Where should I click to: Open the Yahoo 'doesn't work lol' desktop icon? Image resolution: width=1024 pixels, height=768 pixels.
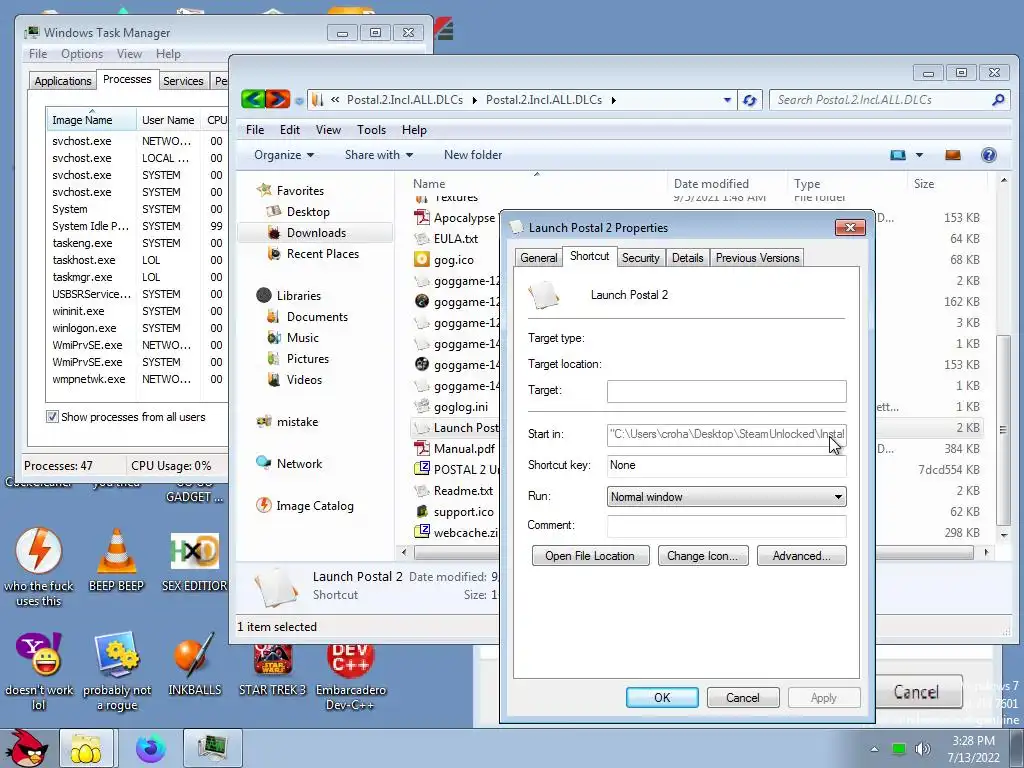[x=39, y=671]
